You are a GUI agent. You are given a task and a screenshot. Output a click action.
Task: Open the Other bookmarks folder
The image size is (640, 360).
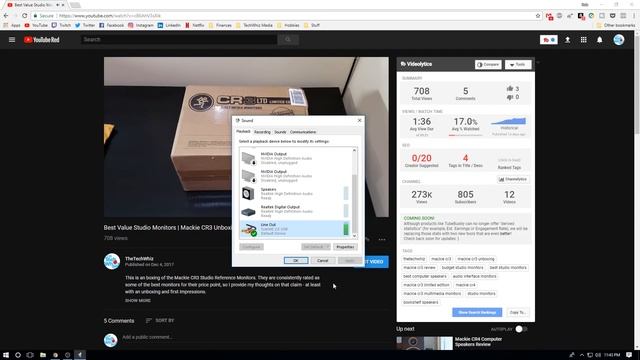click(616, 25)
